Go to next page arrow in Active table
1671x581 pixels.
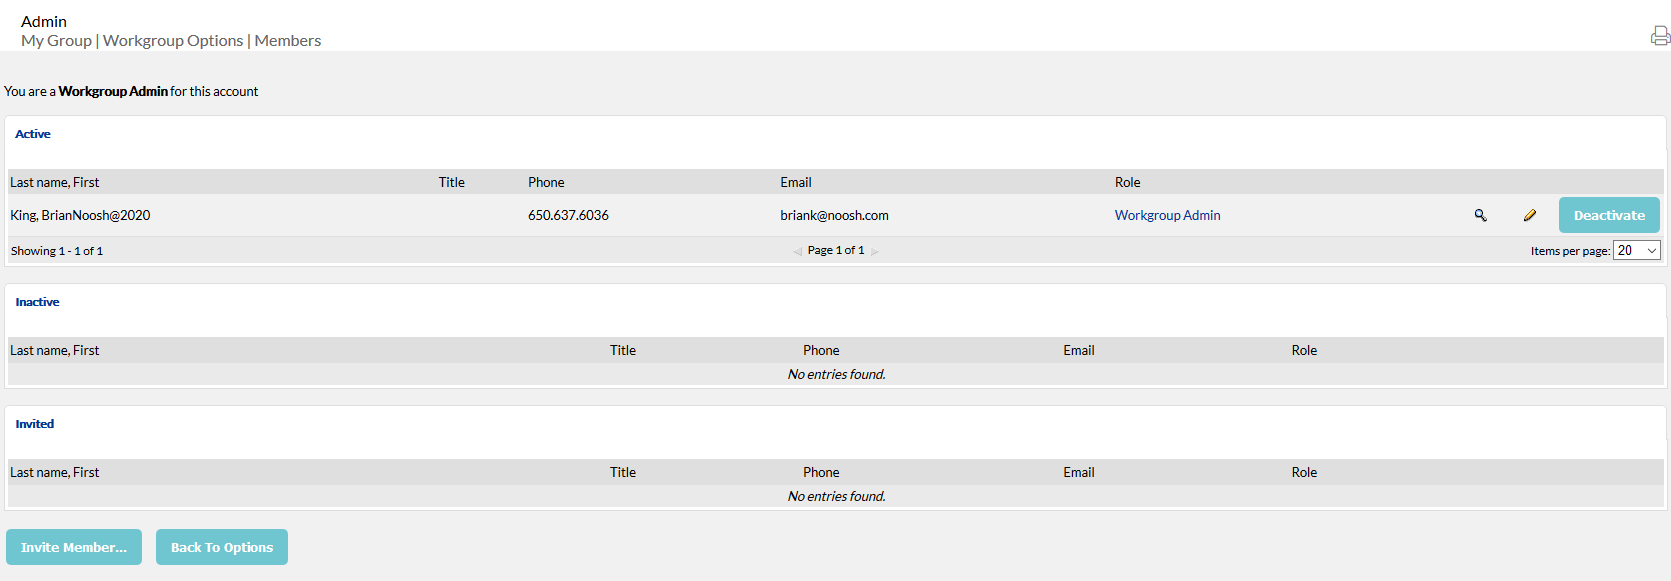click(x=875, y=251)
